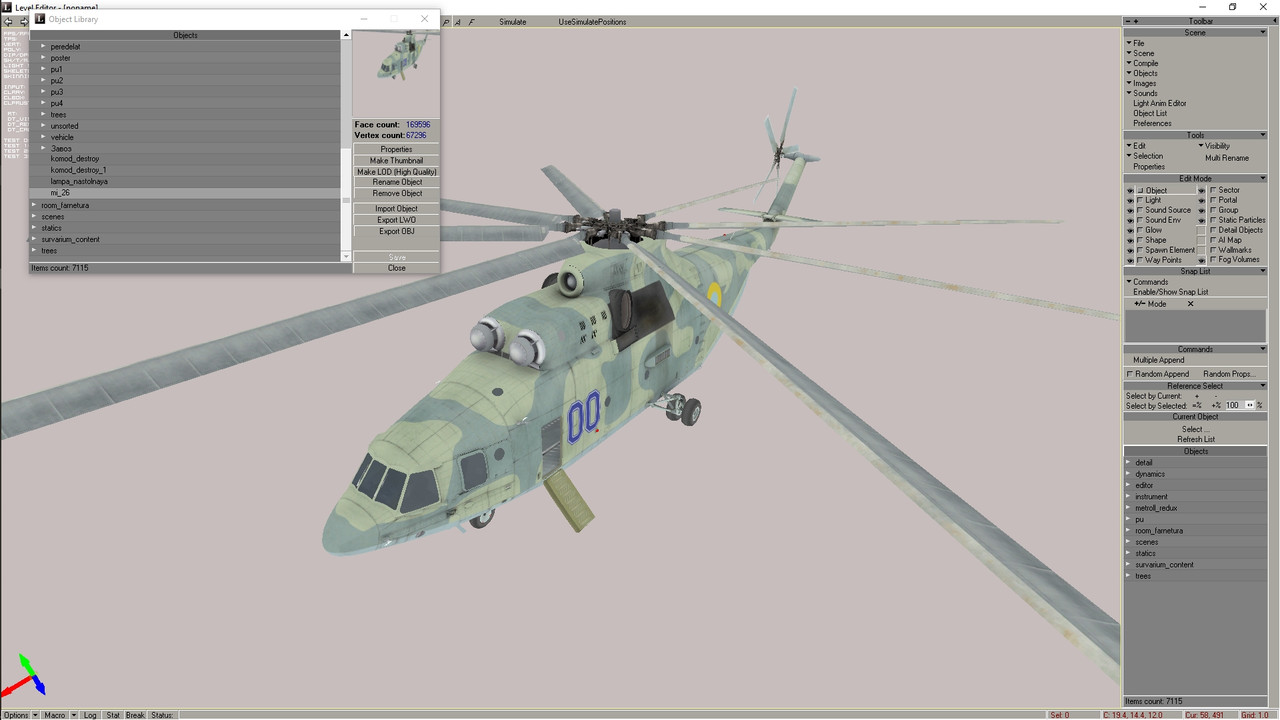1280x720 pixels.
Task: Click the A icon on the top toolbar
Action: (x=458, y=21)
